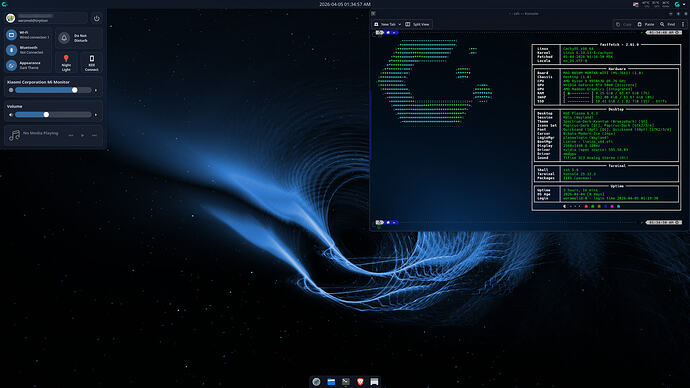Image resolution: width=690 pixels, height=388 pixels.
Task: Click the Terminal section header in fastfetch
Action: [617, 166]
